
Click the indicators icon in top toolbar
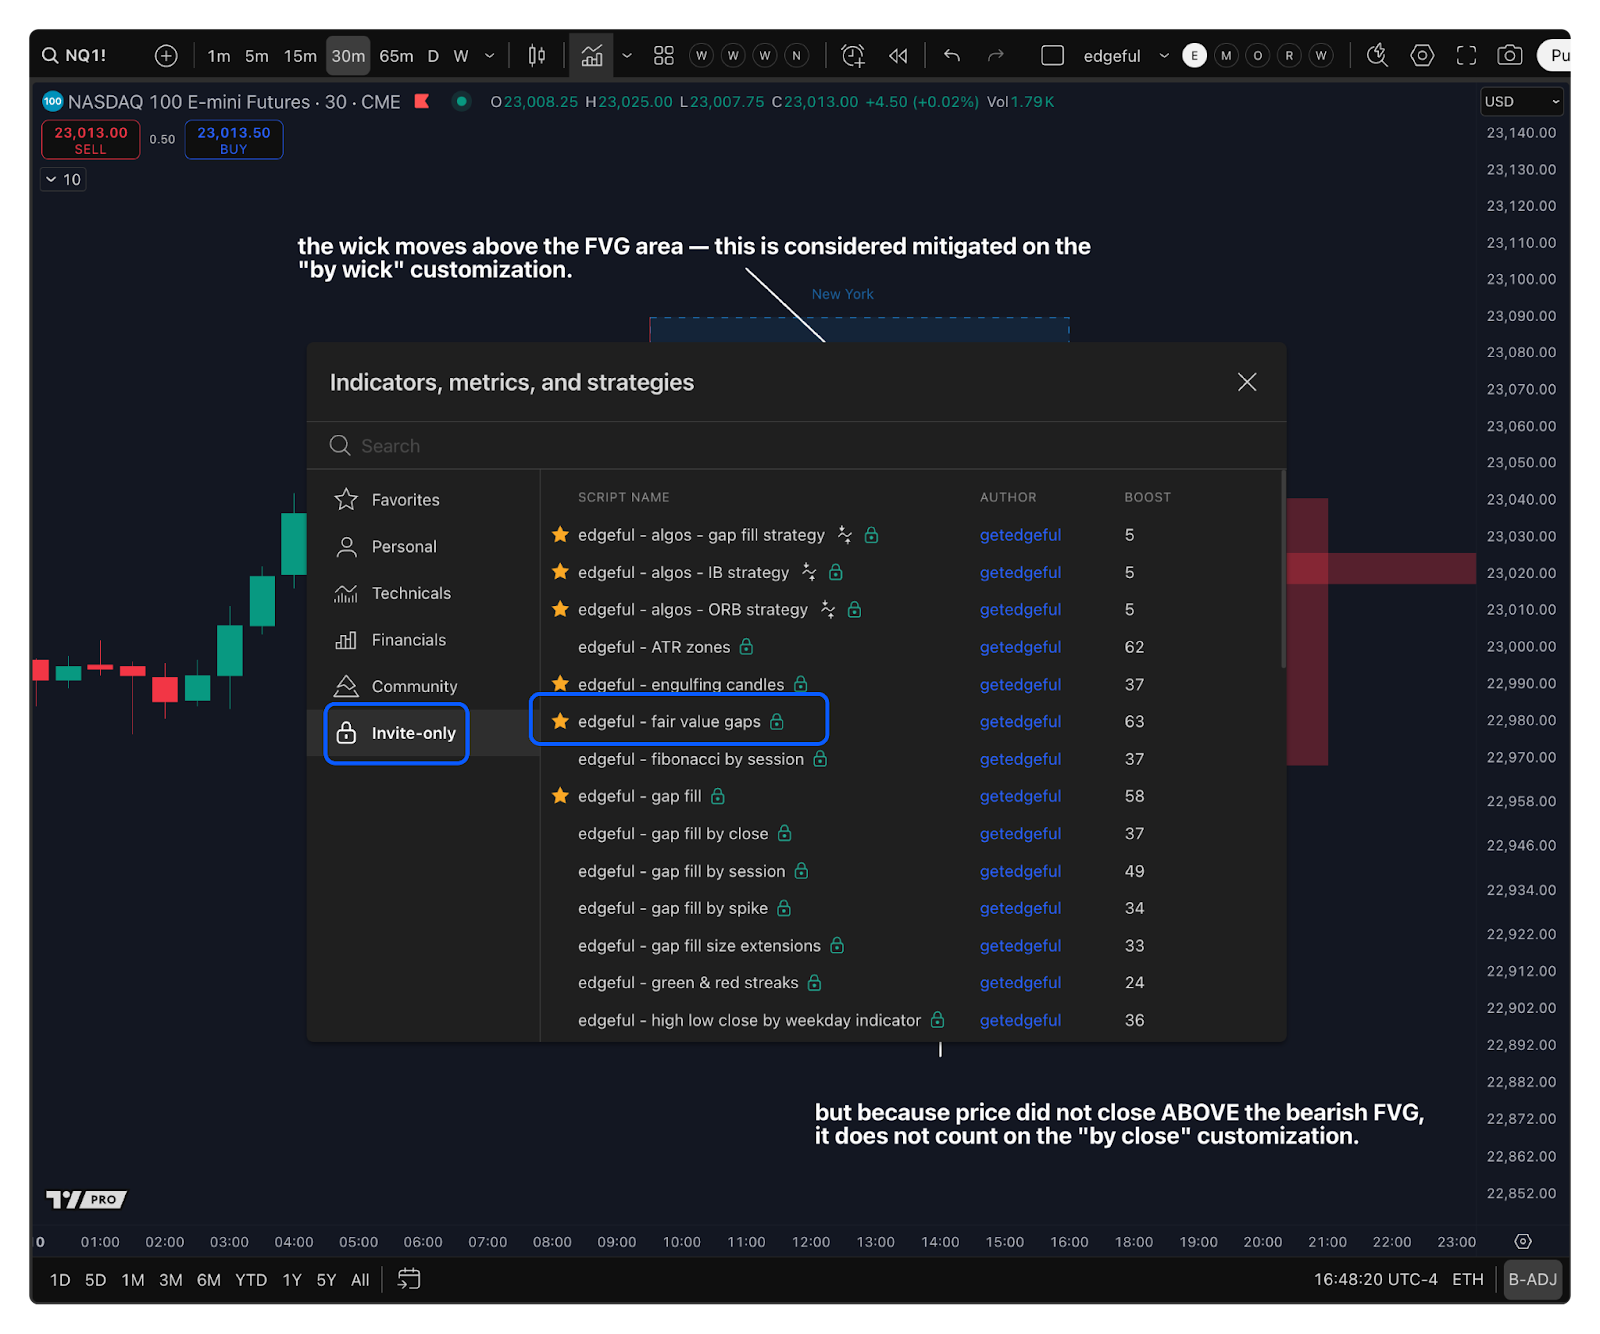tap(592, 56)
